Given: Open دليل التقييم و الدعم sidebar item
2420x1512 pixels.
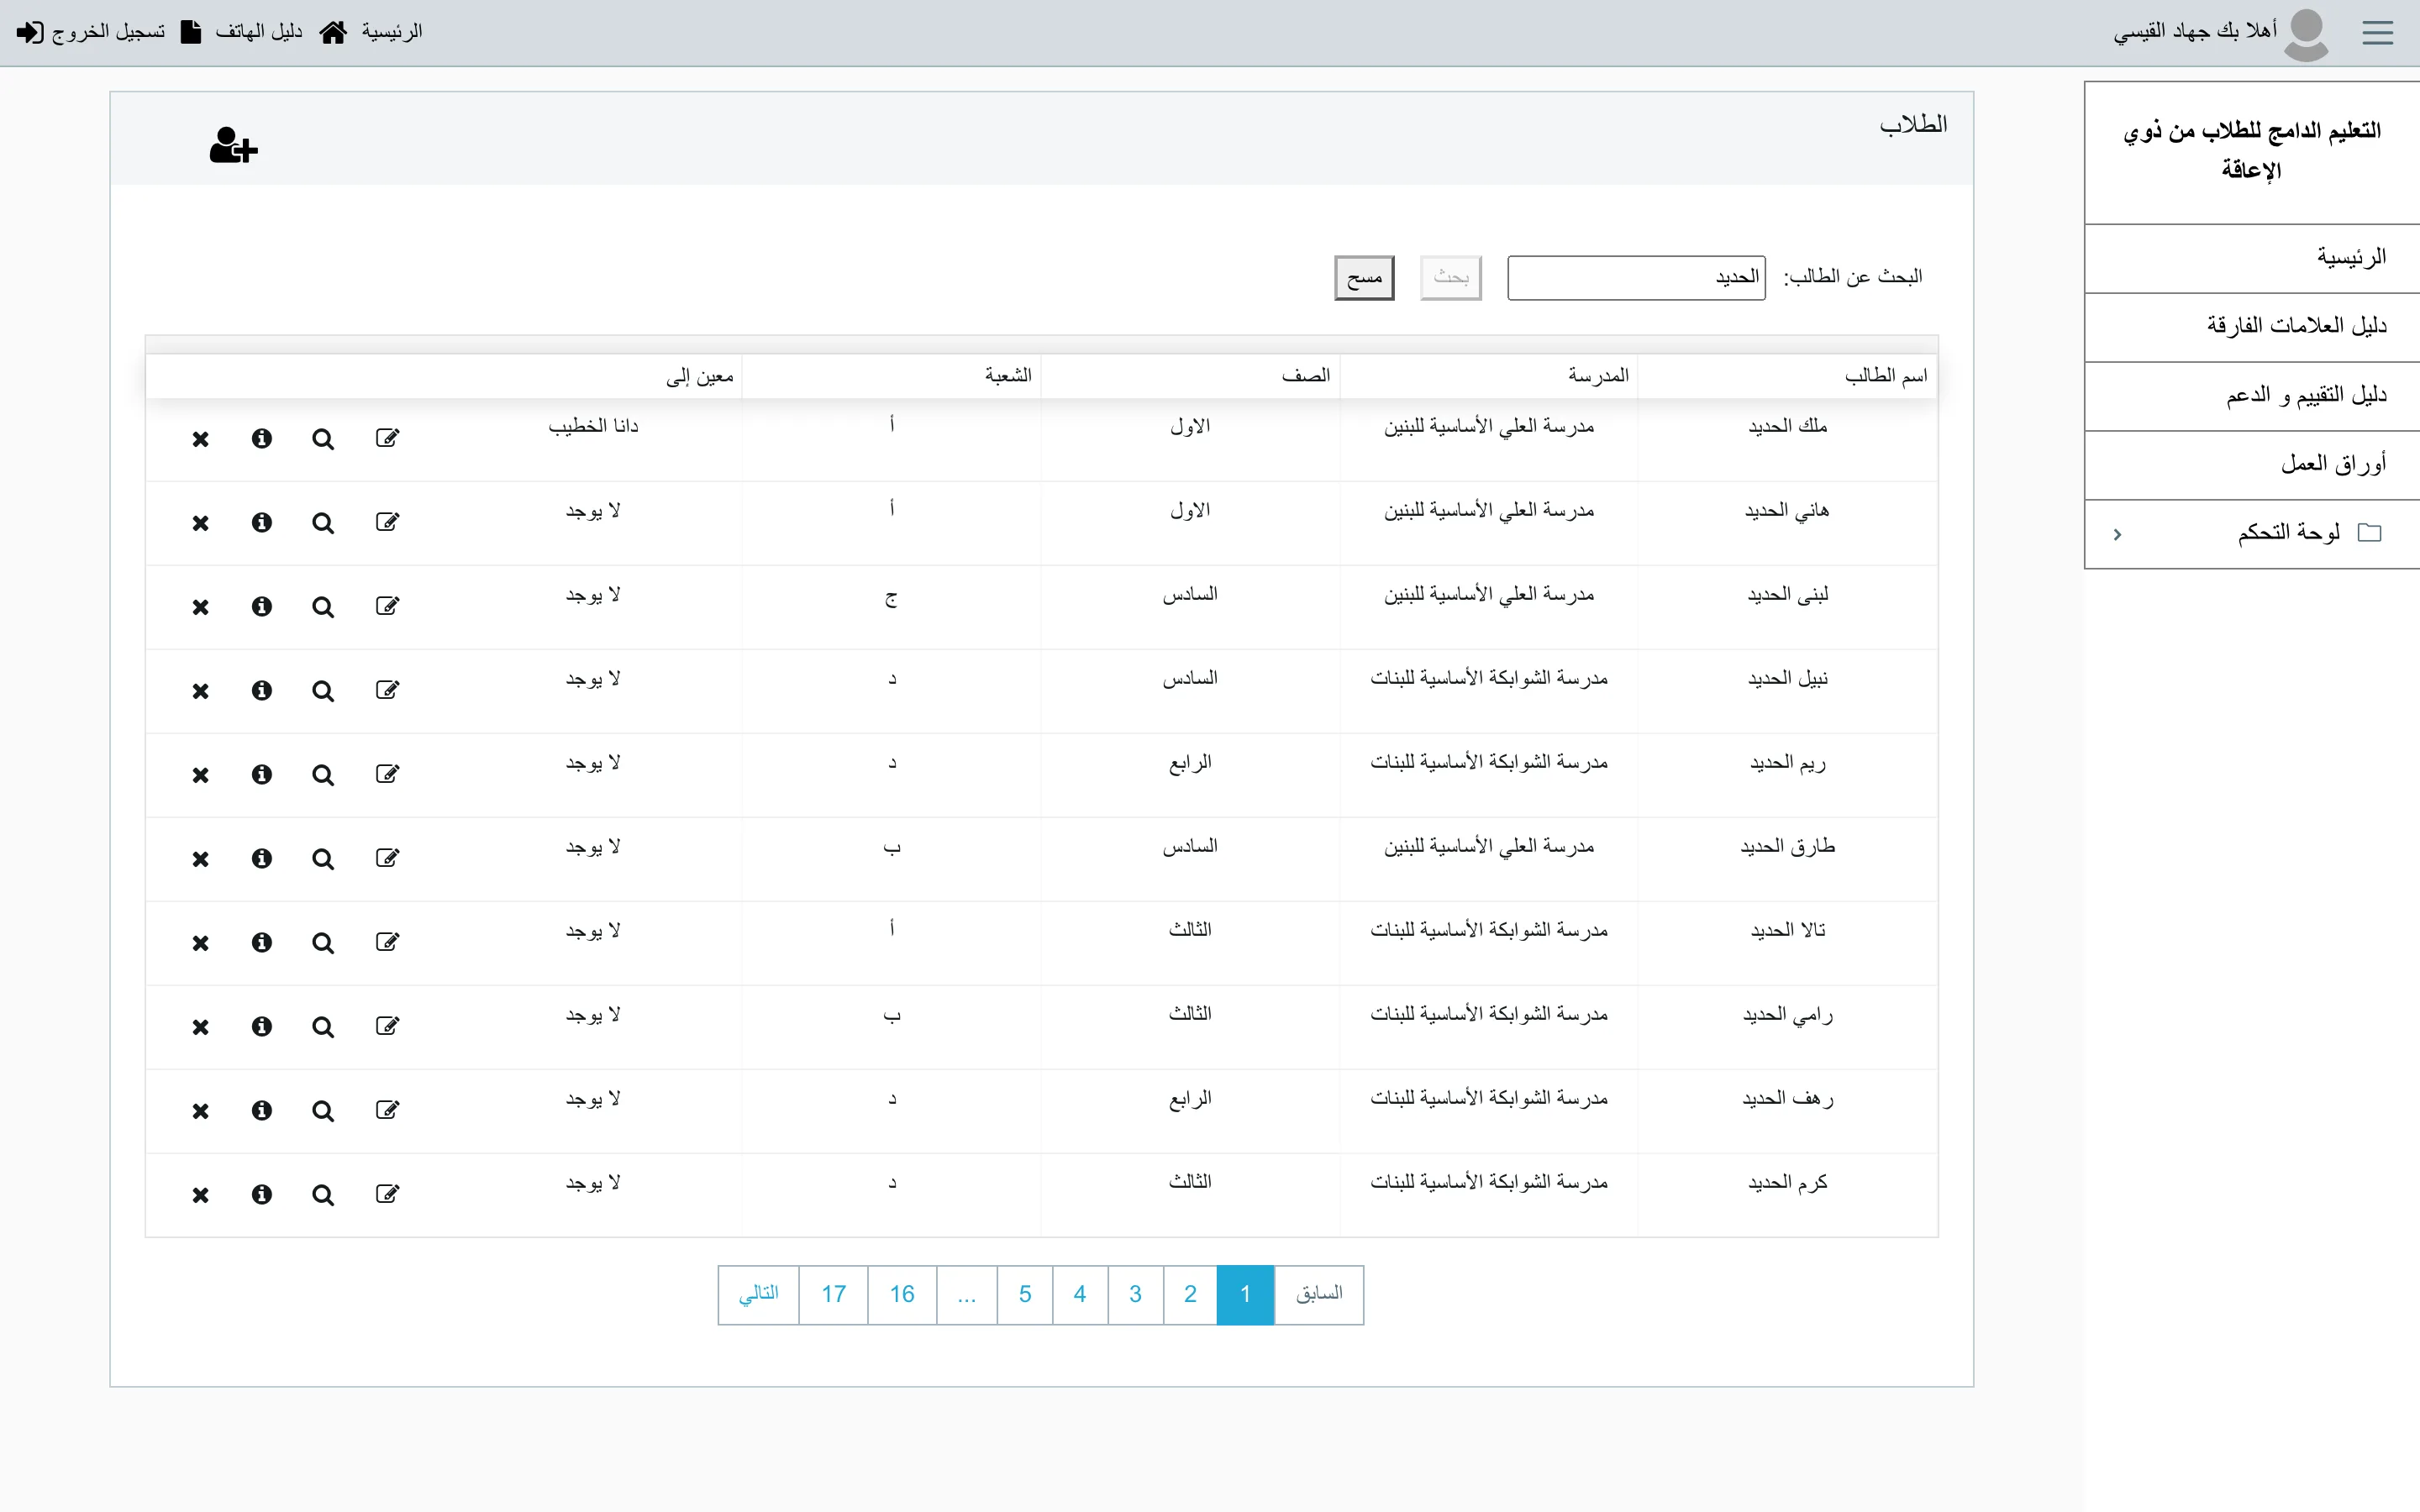Looking at the screenshot, I should click(2252, 396).
